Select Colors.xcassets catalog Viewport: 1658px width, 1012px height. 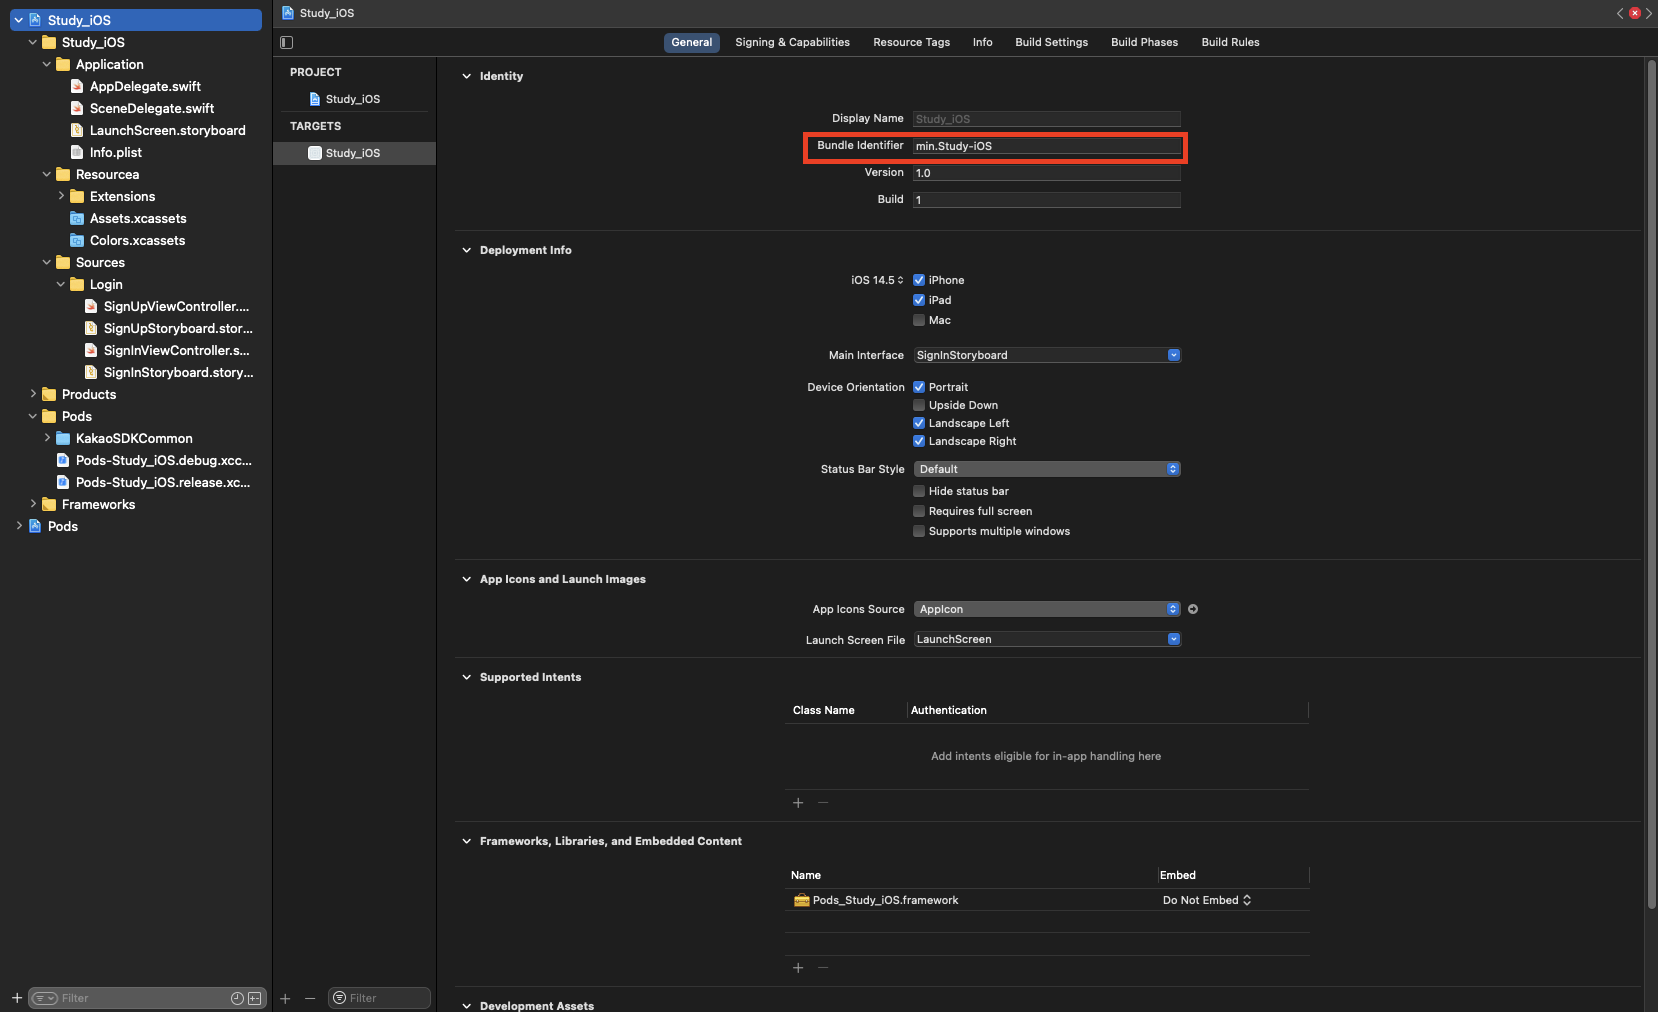pos(137,240)
